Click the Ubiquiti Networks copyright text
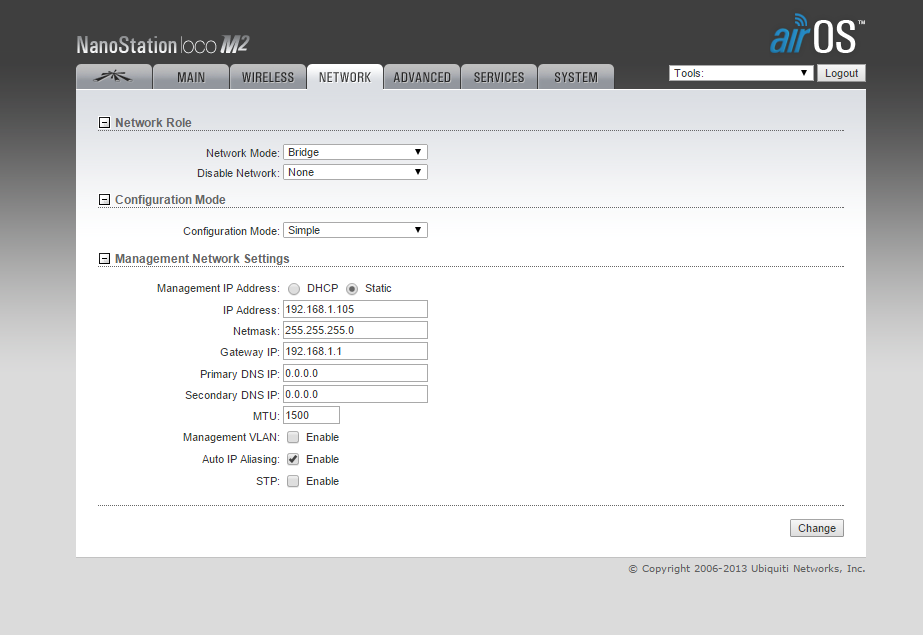 [747, 568]
